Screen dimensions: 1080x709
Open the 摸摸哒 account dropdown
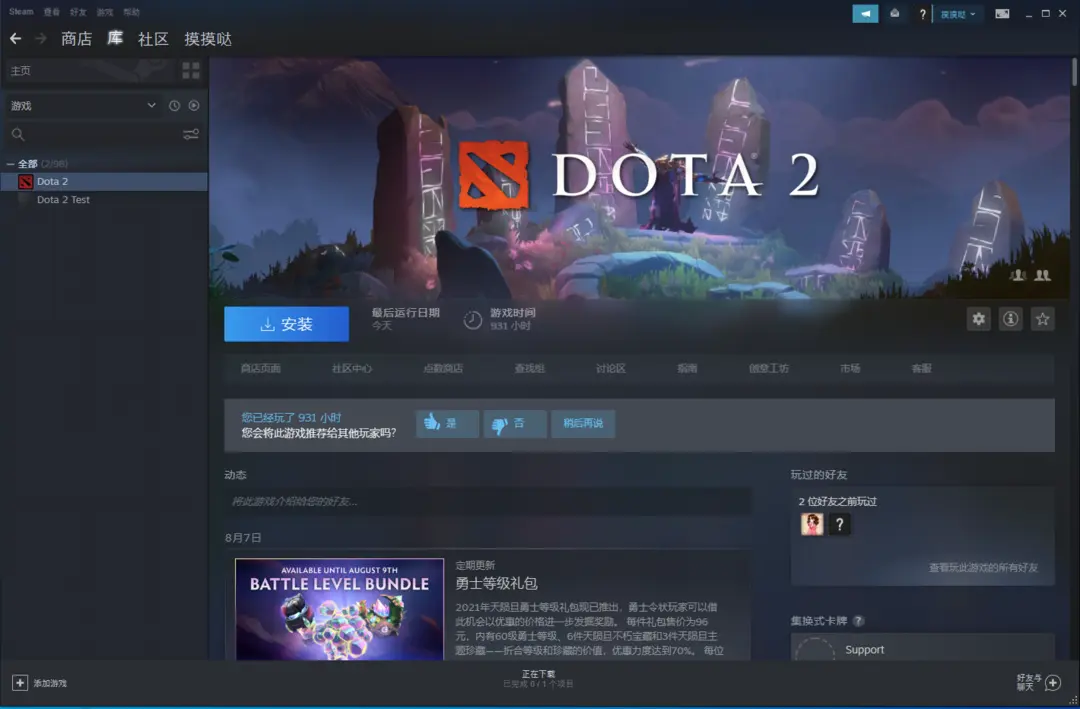(x=958, y=14)
